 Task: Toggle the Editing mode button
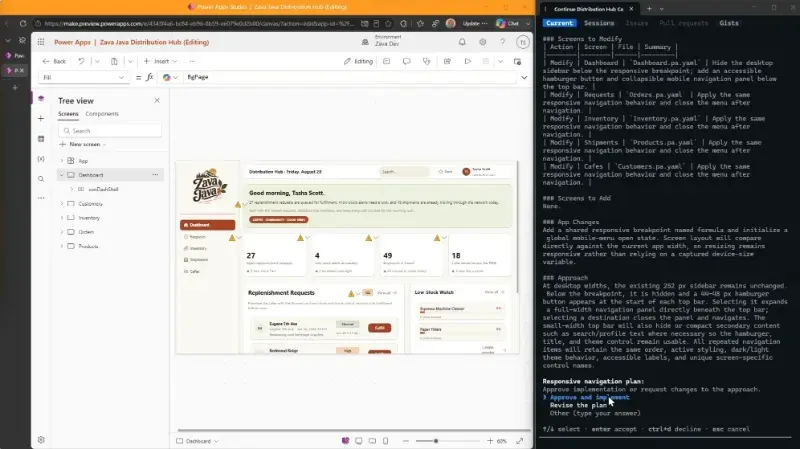(358, 61)
